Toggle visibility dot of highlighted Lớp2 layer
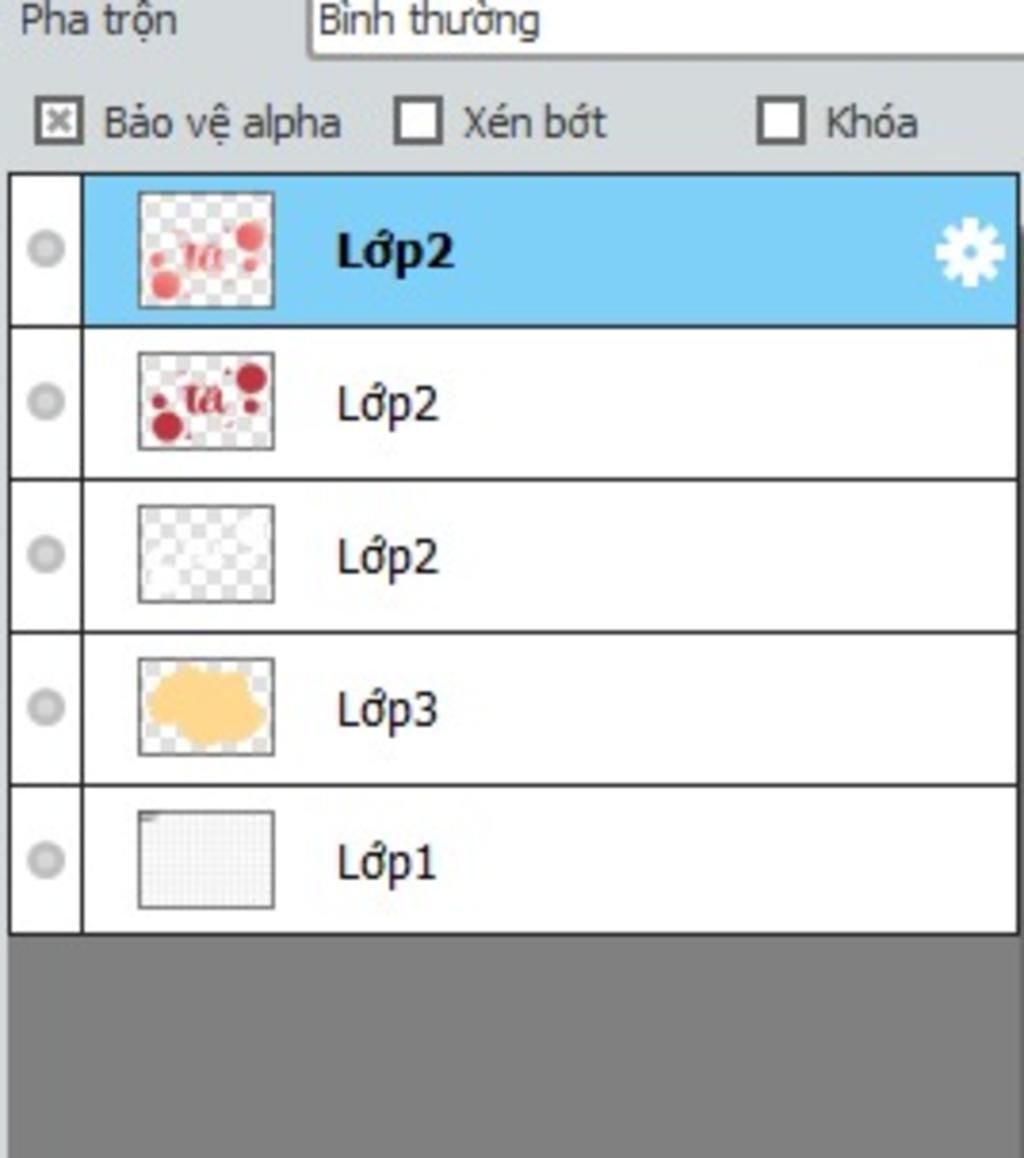This screenshot has height=1158, width=1024. pyautogui.click(x=46, y=249)
